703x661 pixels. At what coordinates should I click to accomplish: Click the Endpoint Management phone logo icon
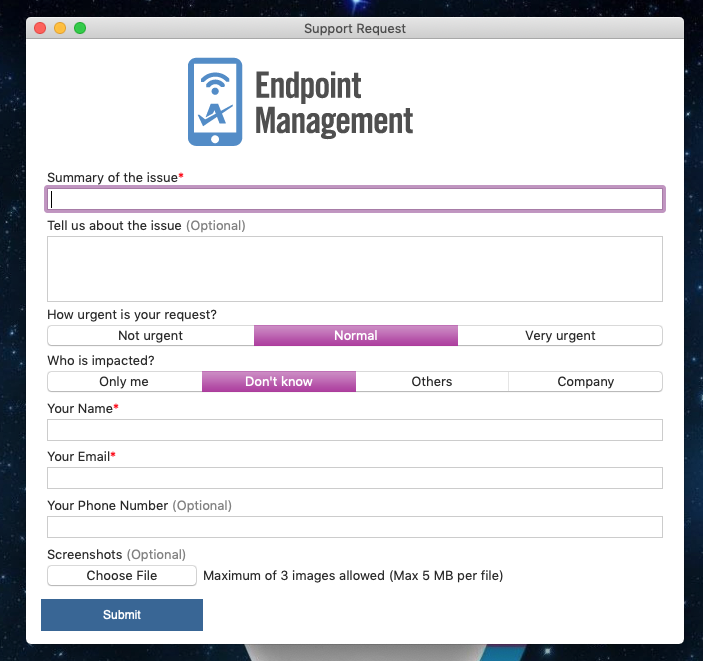coord(215,102)
